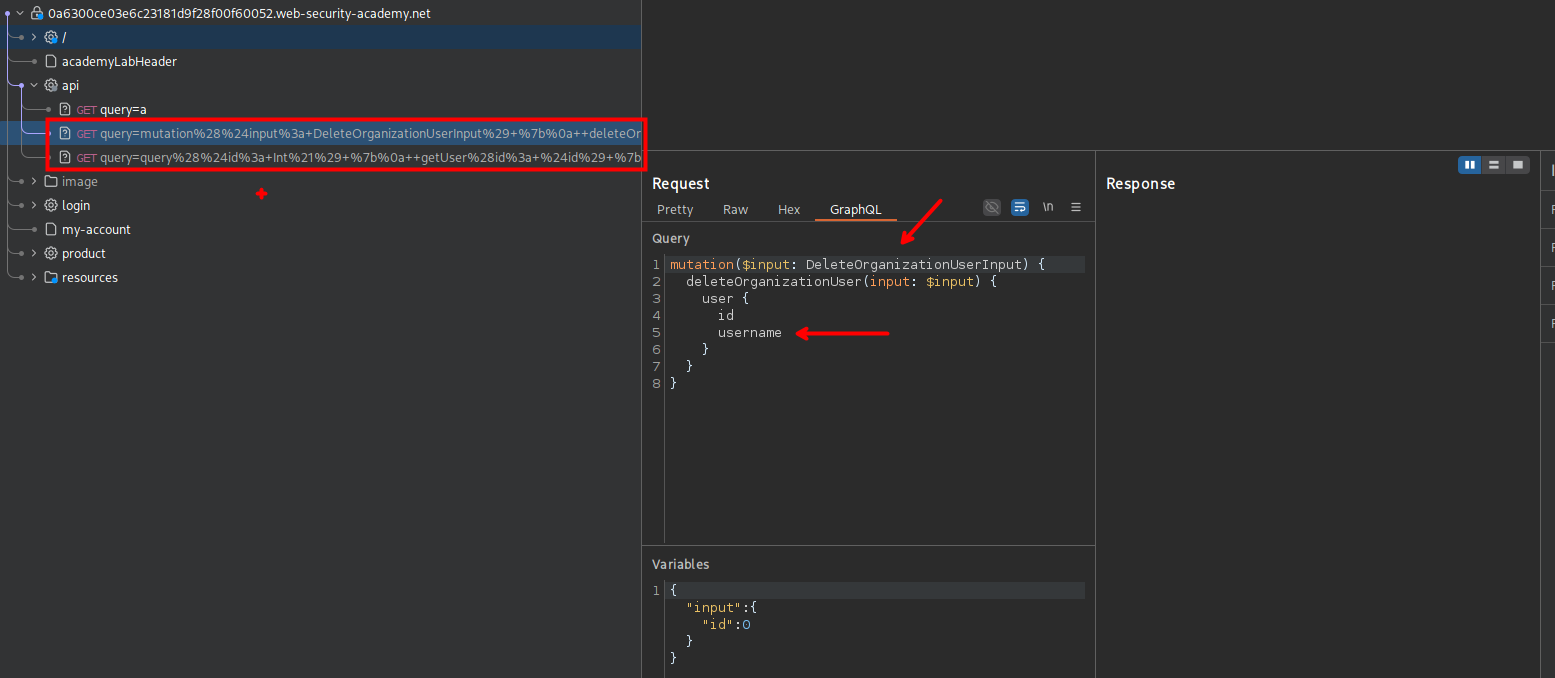Toggle word wrap in request editor

point(1019,208)
